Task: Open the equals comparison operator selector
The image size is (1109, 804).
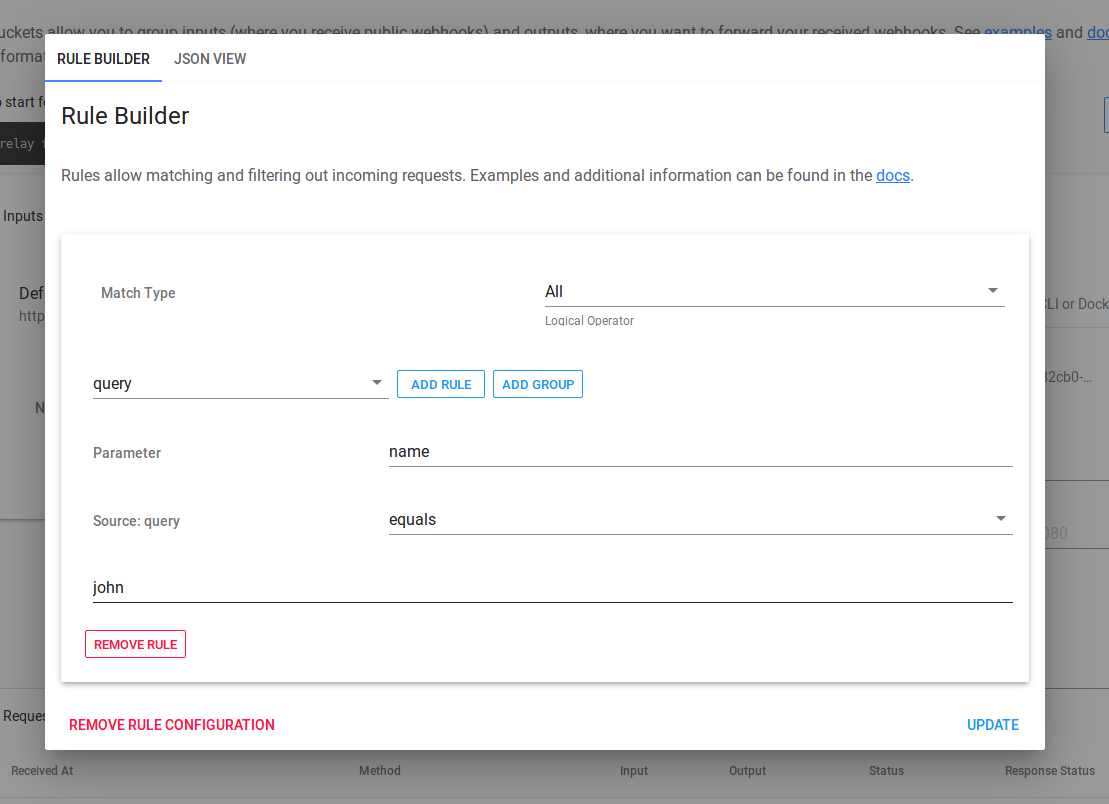Action: coord(700,519)
